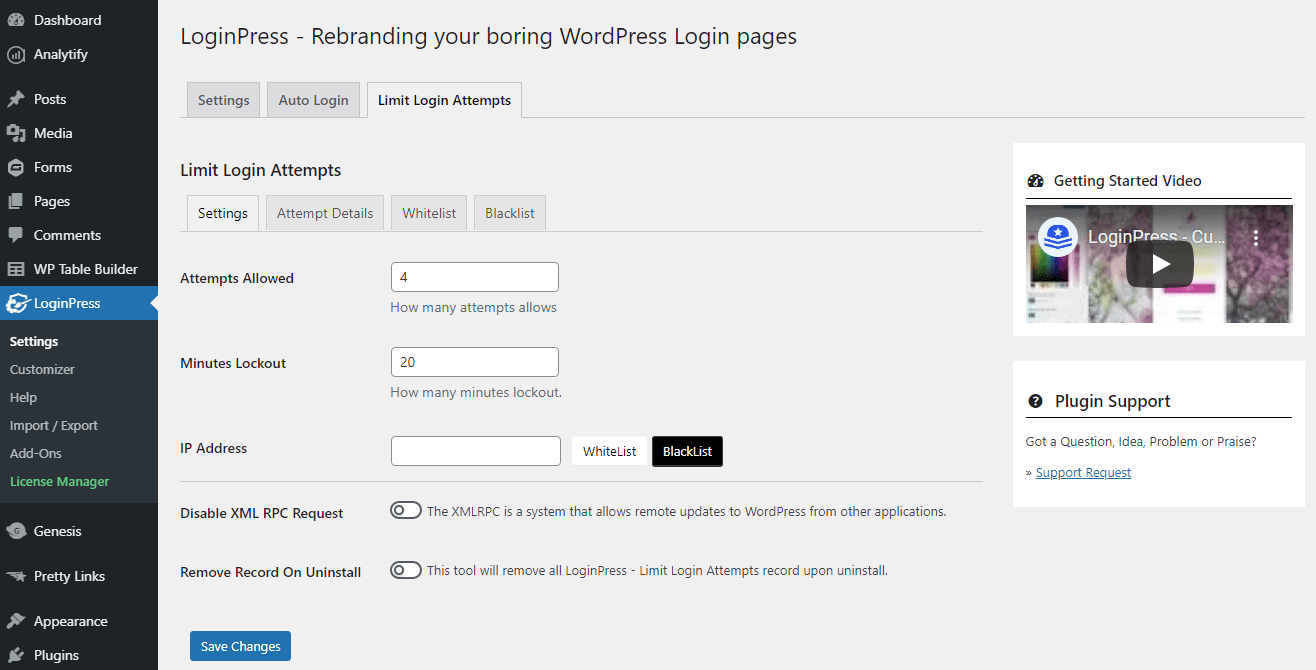1316x670 pixels.
Task: Open Help in LoginPress submenu
Action: coord(23,397)
